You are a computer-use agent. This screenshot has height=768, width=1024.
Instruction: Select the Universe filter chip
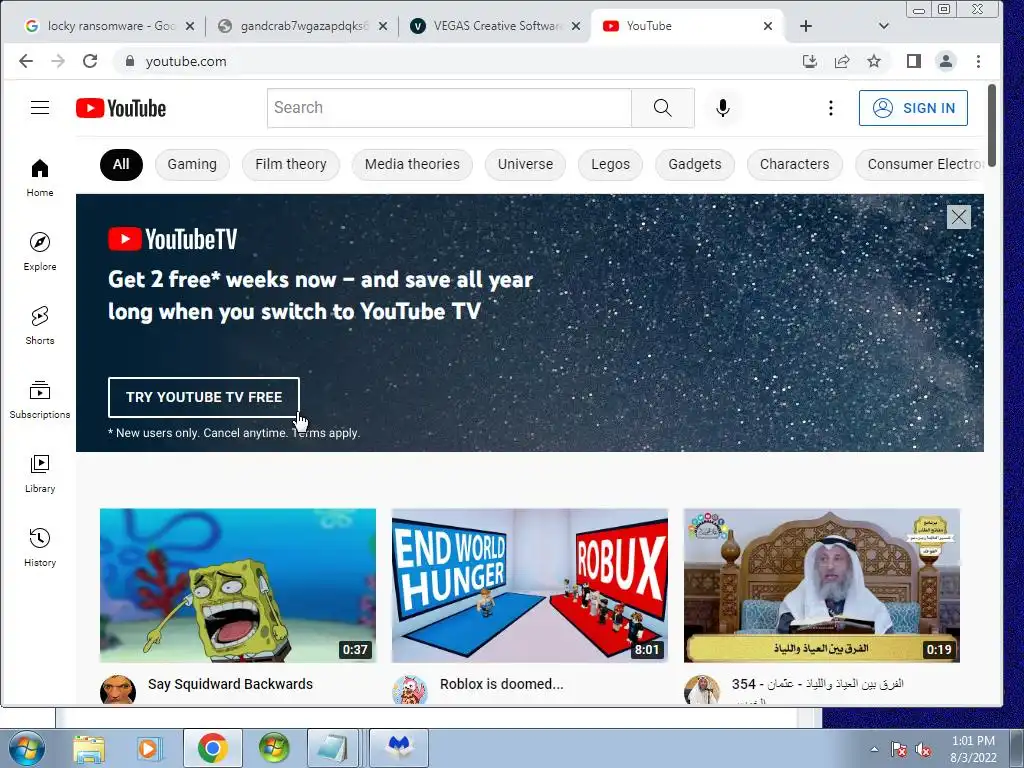point(525,165)
